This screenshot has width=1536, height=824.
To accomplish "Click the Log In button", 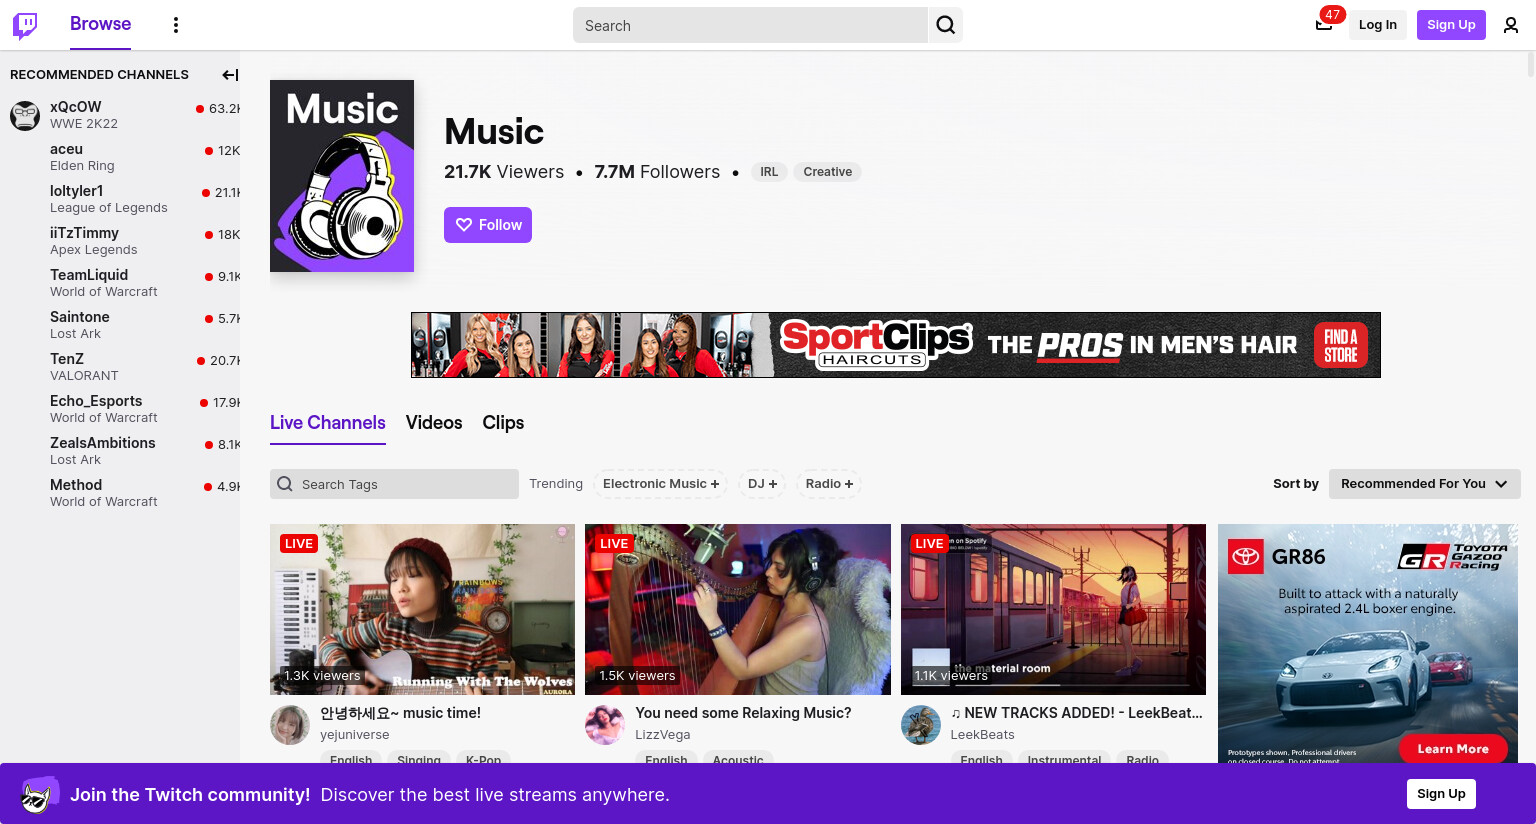I will pos(1377,25).
